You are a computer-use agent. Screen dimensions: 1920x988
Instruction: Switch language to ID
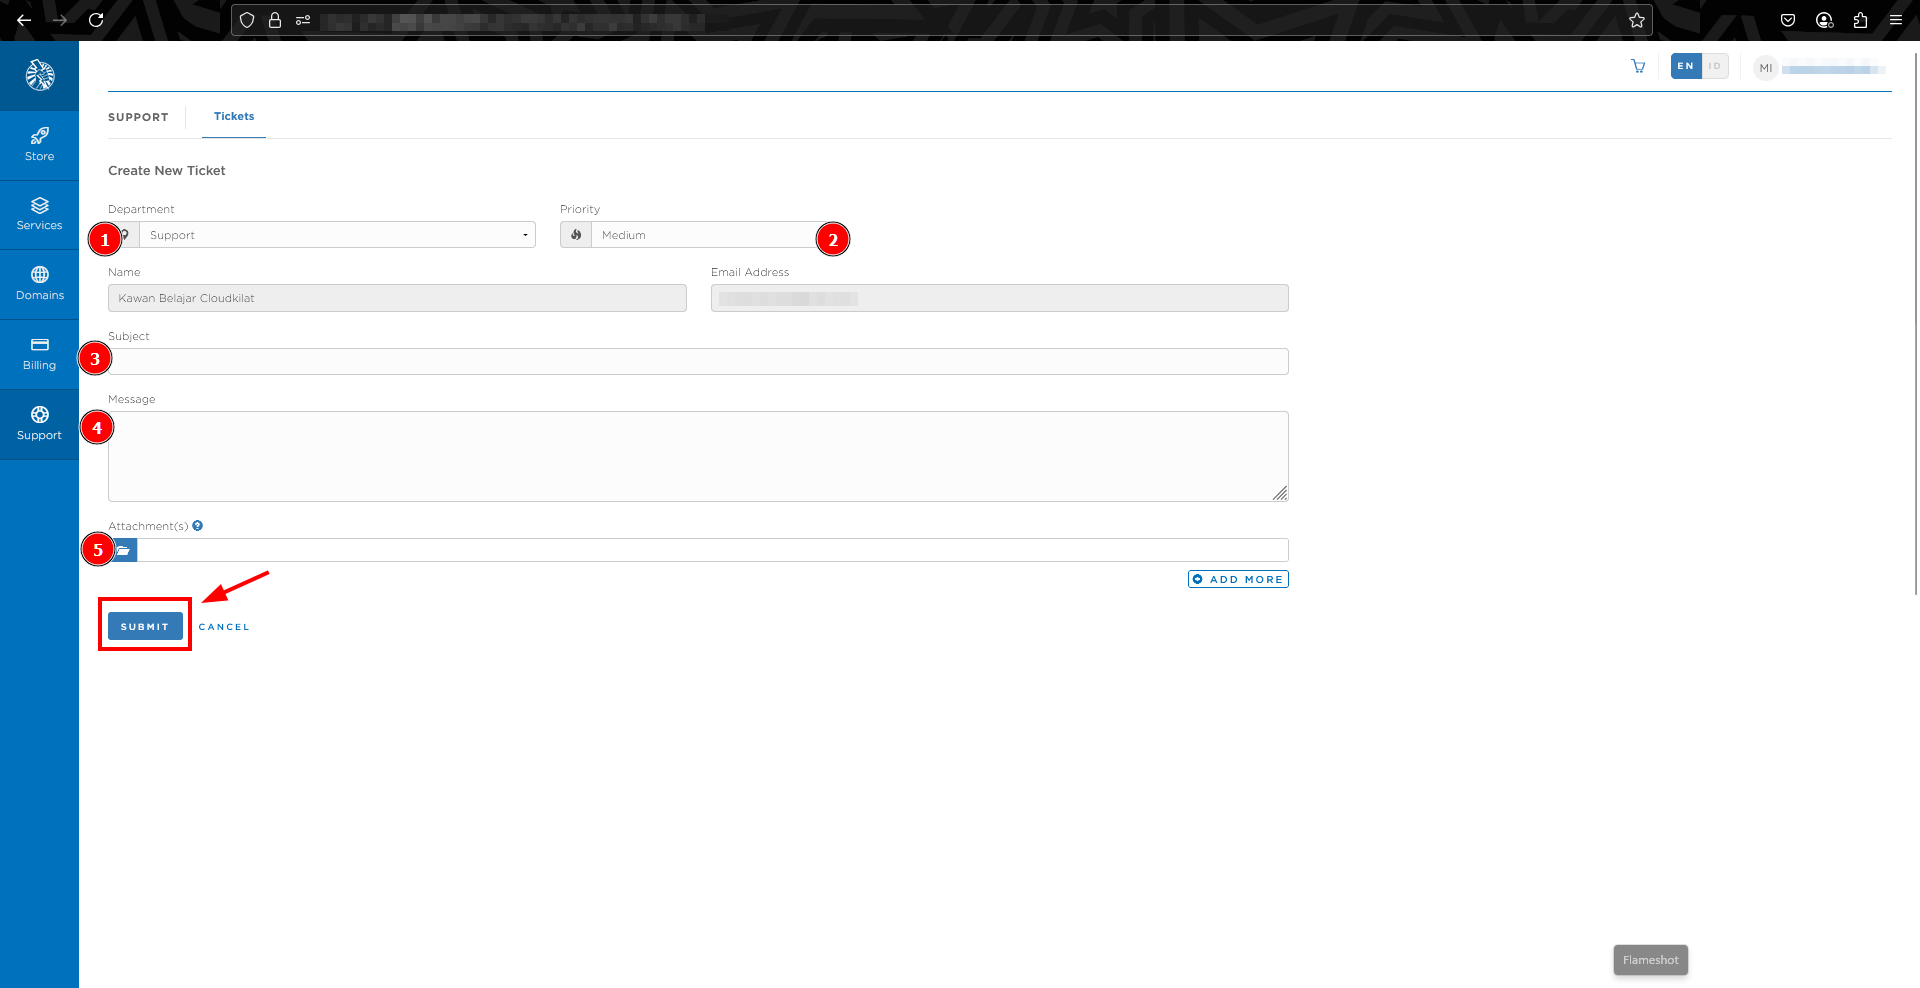point(1715,67)
